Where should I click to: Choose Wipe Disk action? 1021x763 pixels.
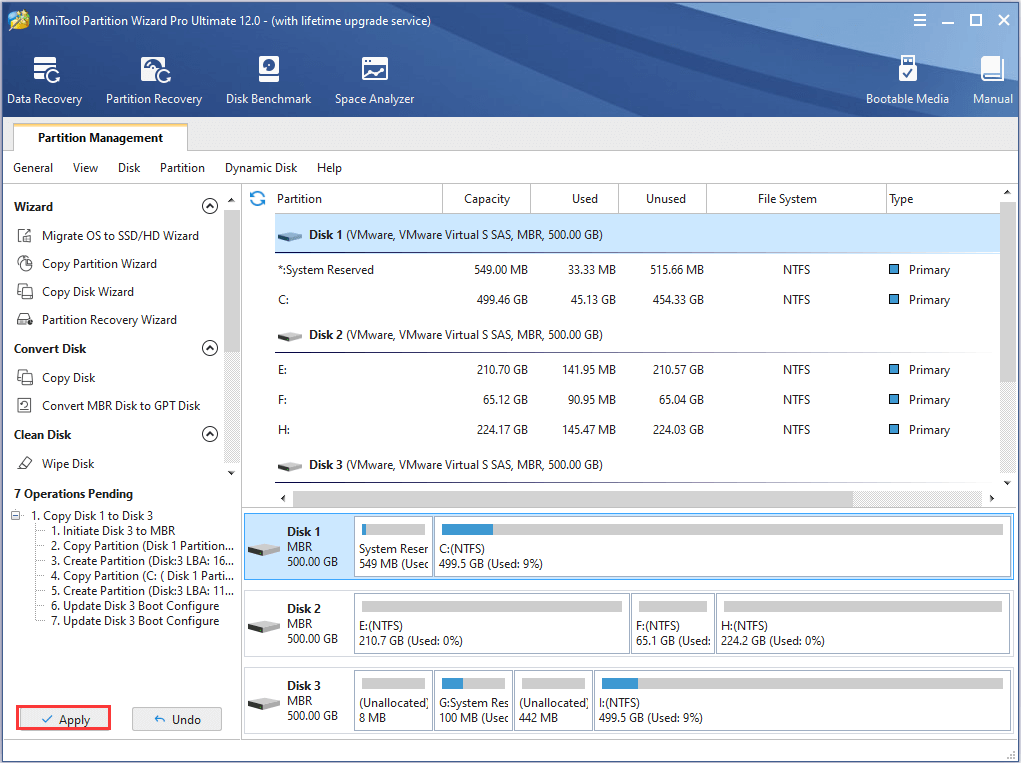[x=68, y=464]
